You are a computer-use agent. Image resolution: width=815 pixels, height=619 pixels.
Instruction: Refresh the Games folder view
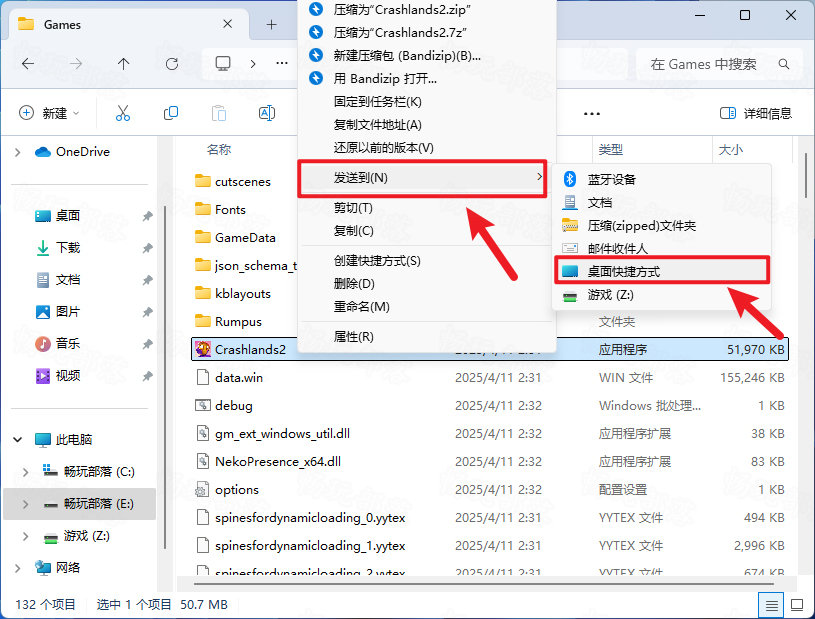pos(172,64)
